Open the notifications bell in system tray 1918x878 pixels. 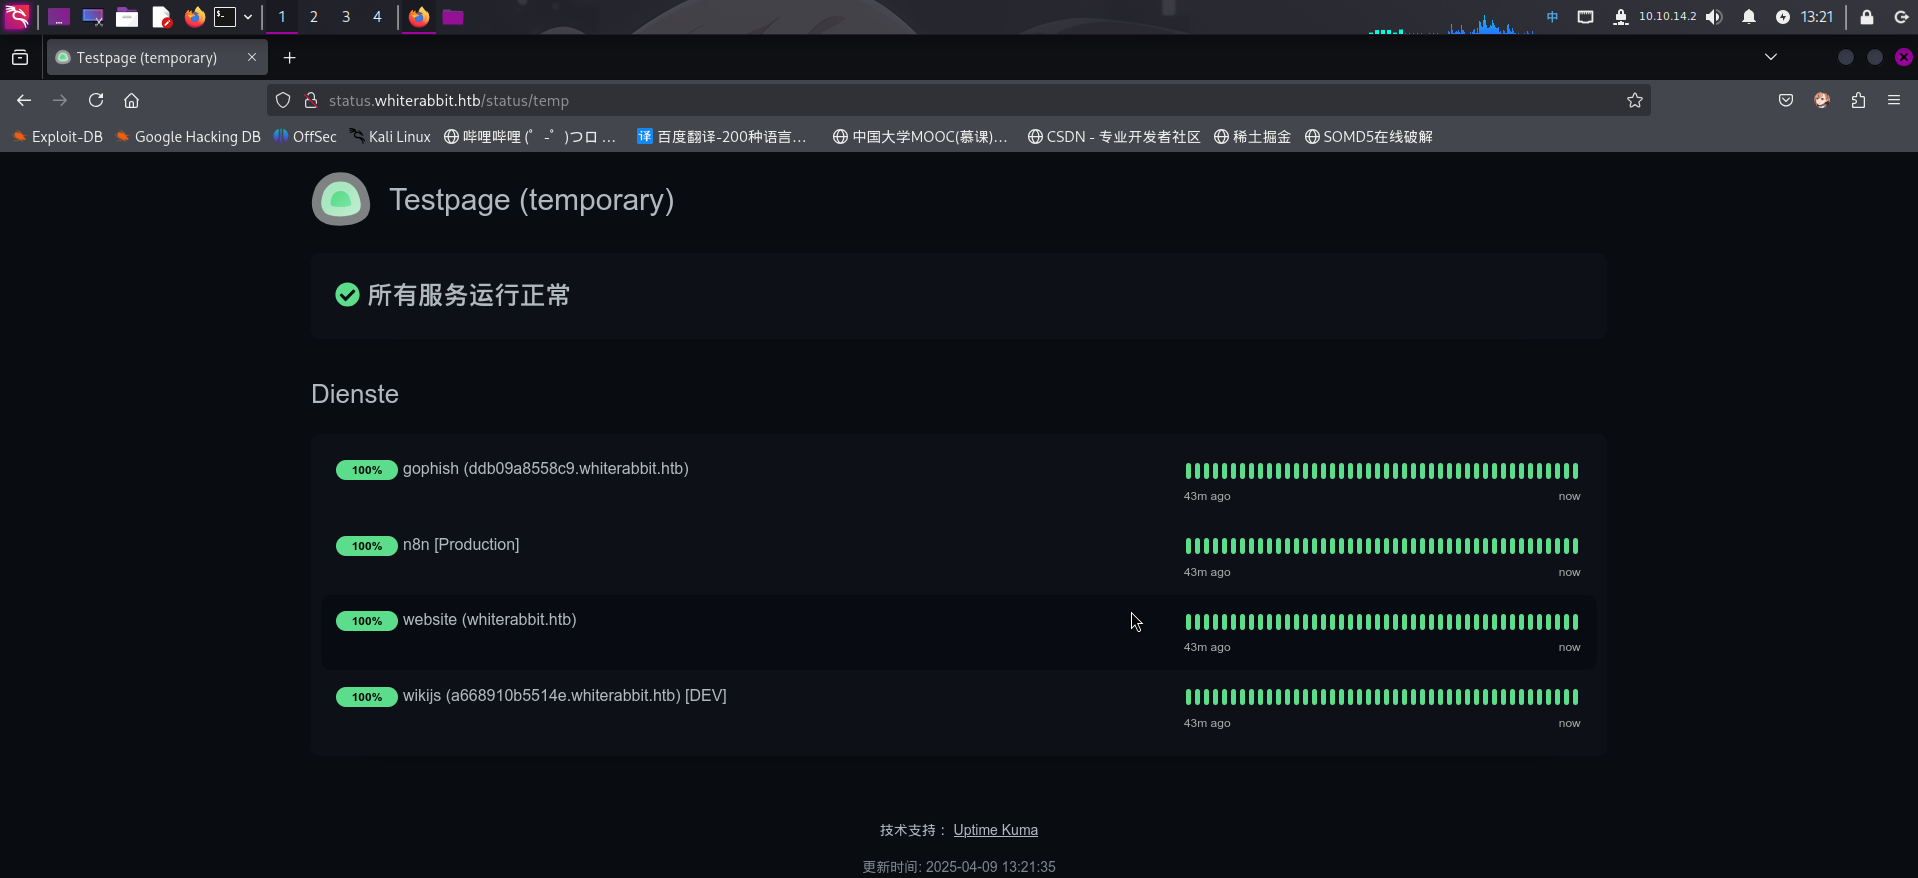(x=1748, y=17)
